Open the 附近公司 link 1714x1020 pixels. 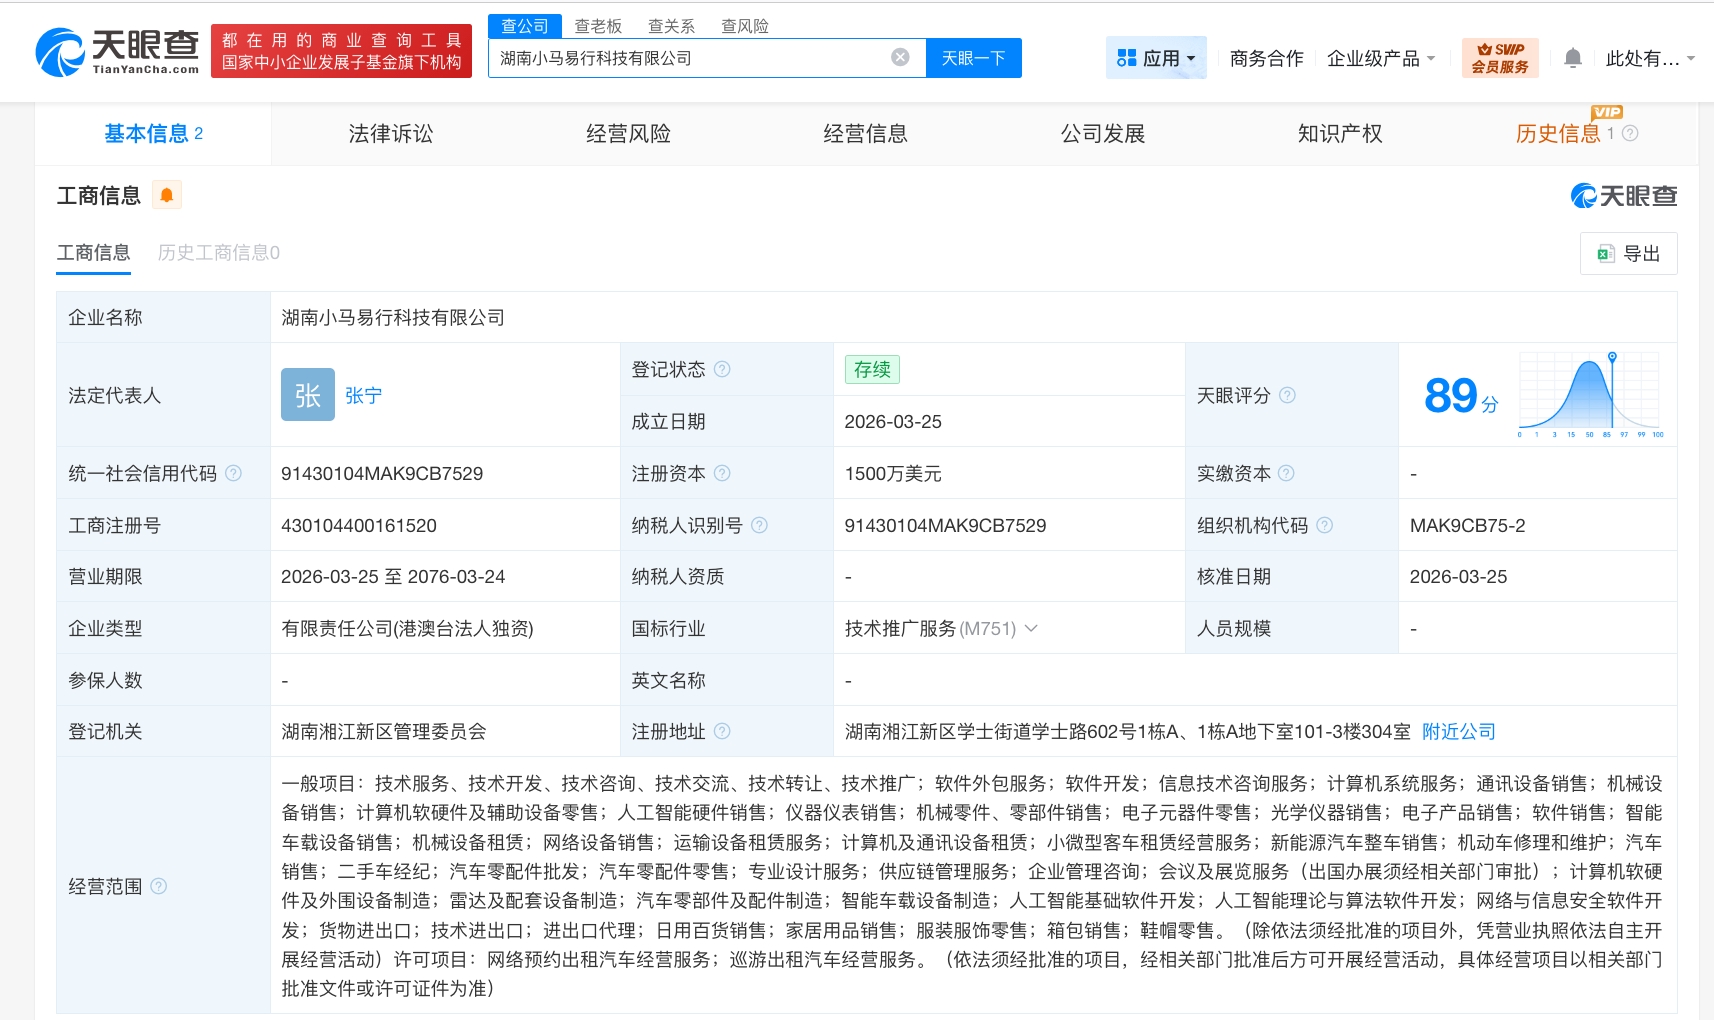pyautogui.click(x=1458, y=731)
